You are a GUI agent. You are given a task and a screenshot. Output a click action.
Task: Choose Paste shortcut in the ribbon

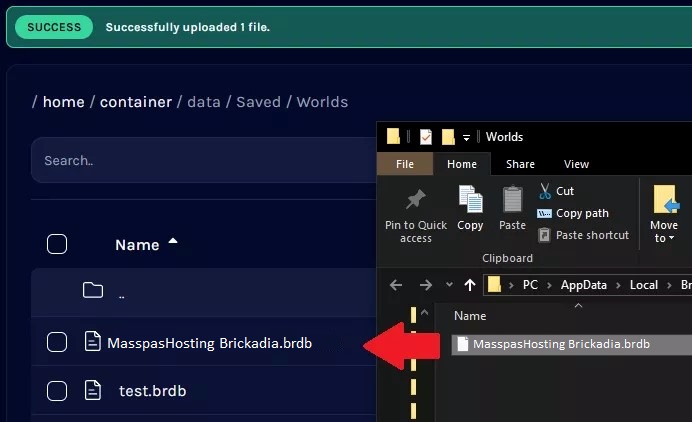click(590, 235)
